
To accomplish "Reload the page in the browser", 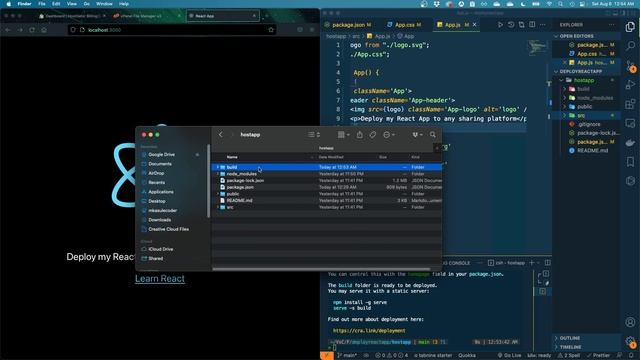I will pos(32,30).
